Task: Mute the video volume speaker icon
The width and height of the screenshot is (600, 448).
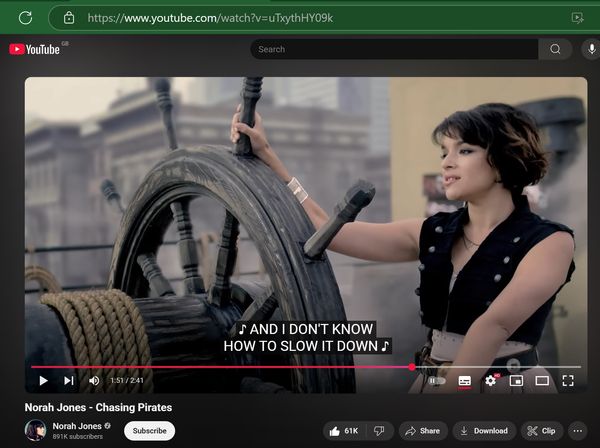Action: pyautogui.click(x=94, y=380)
